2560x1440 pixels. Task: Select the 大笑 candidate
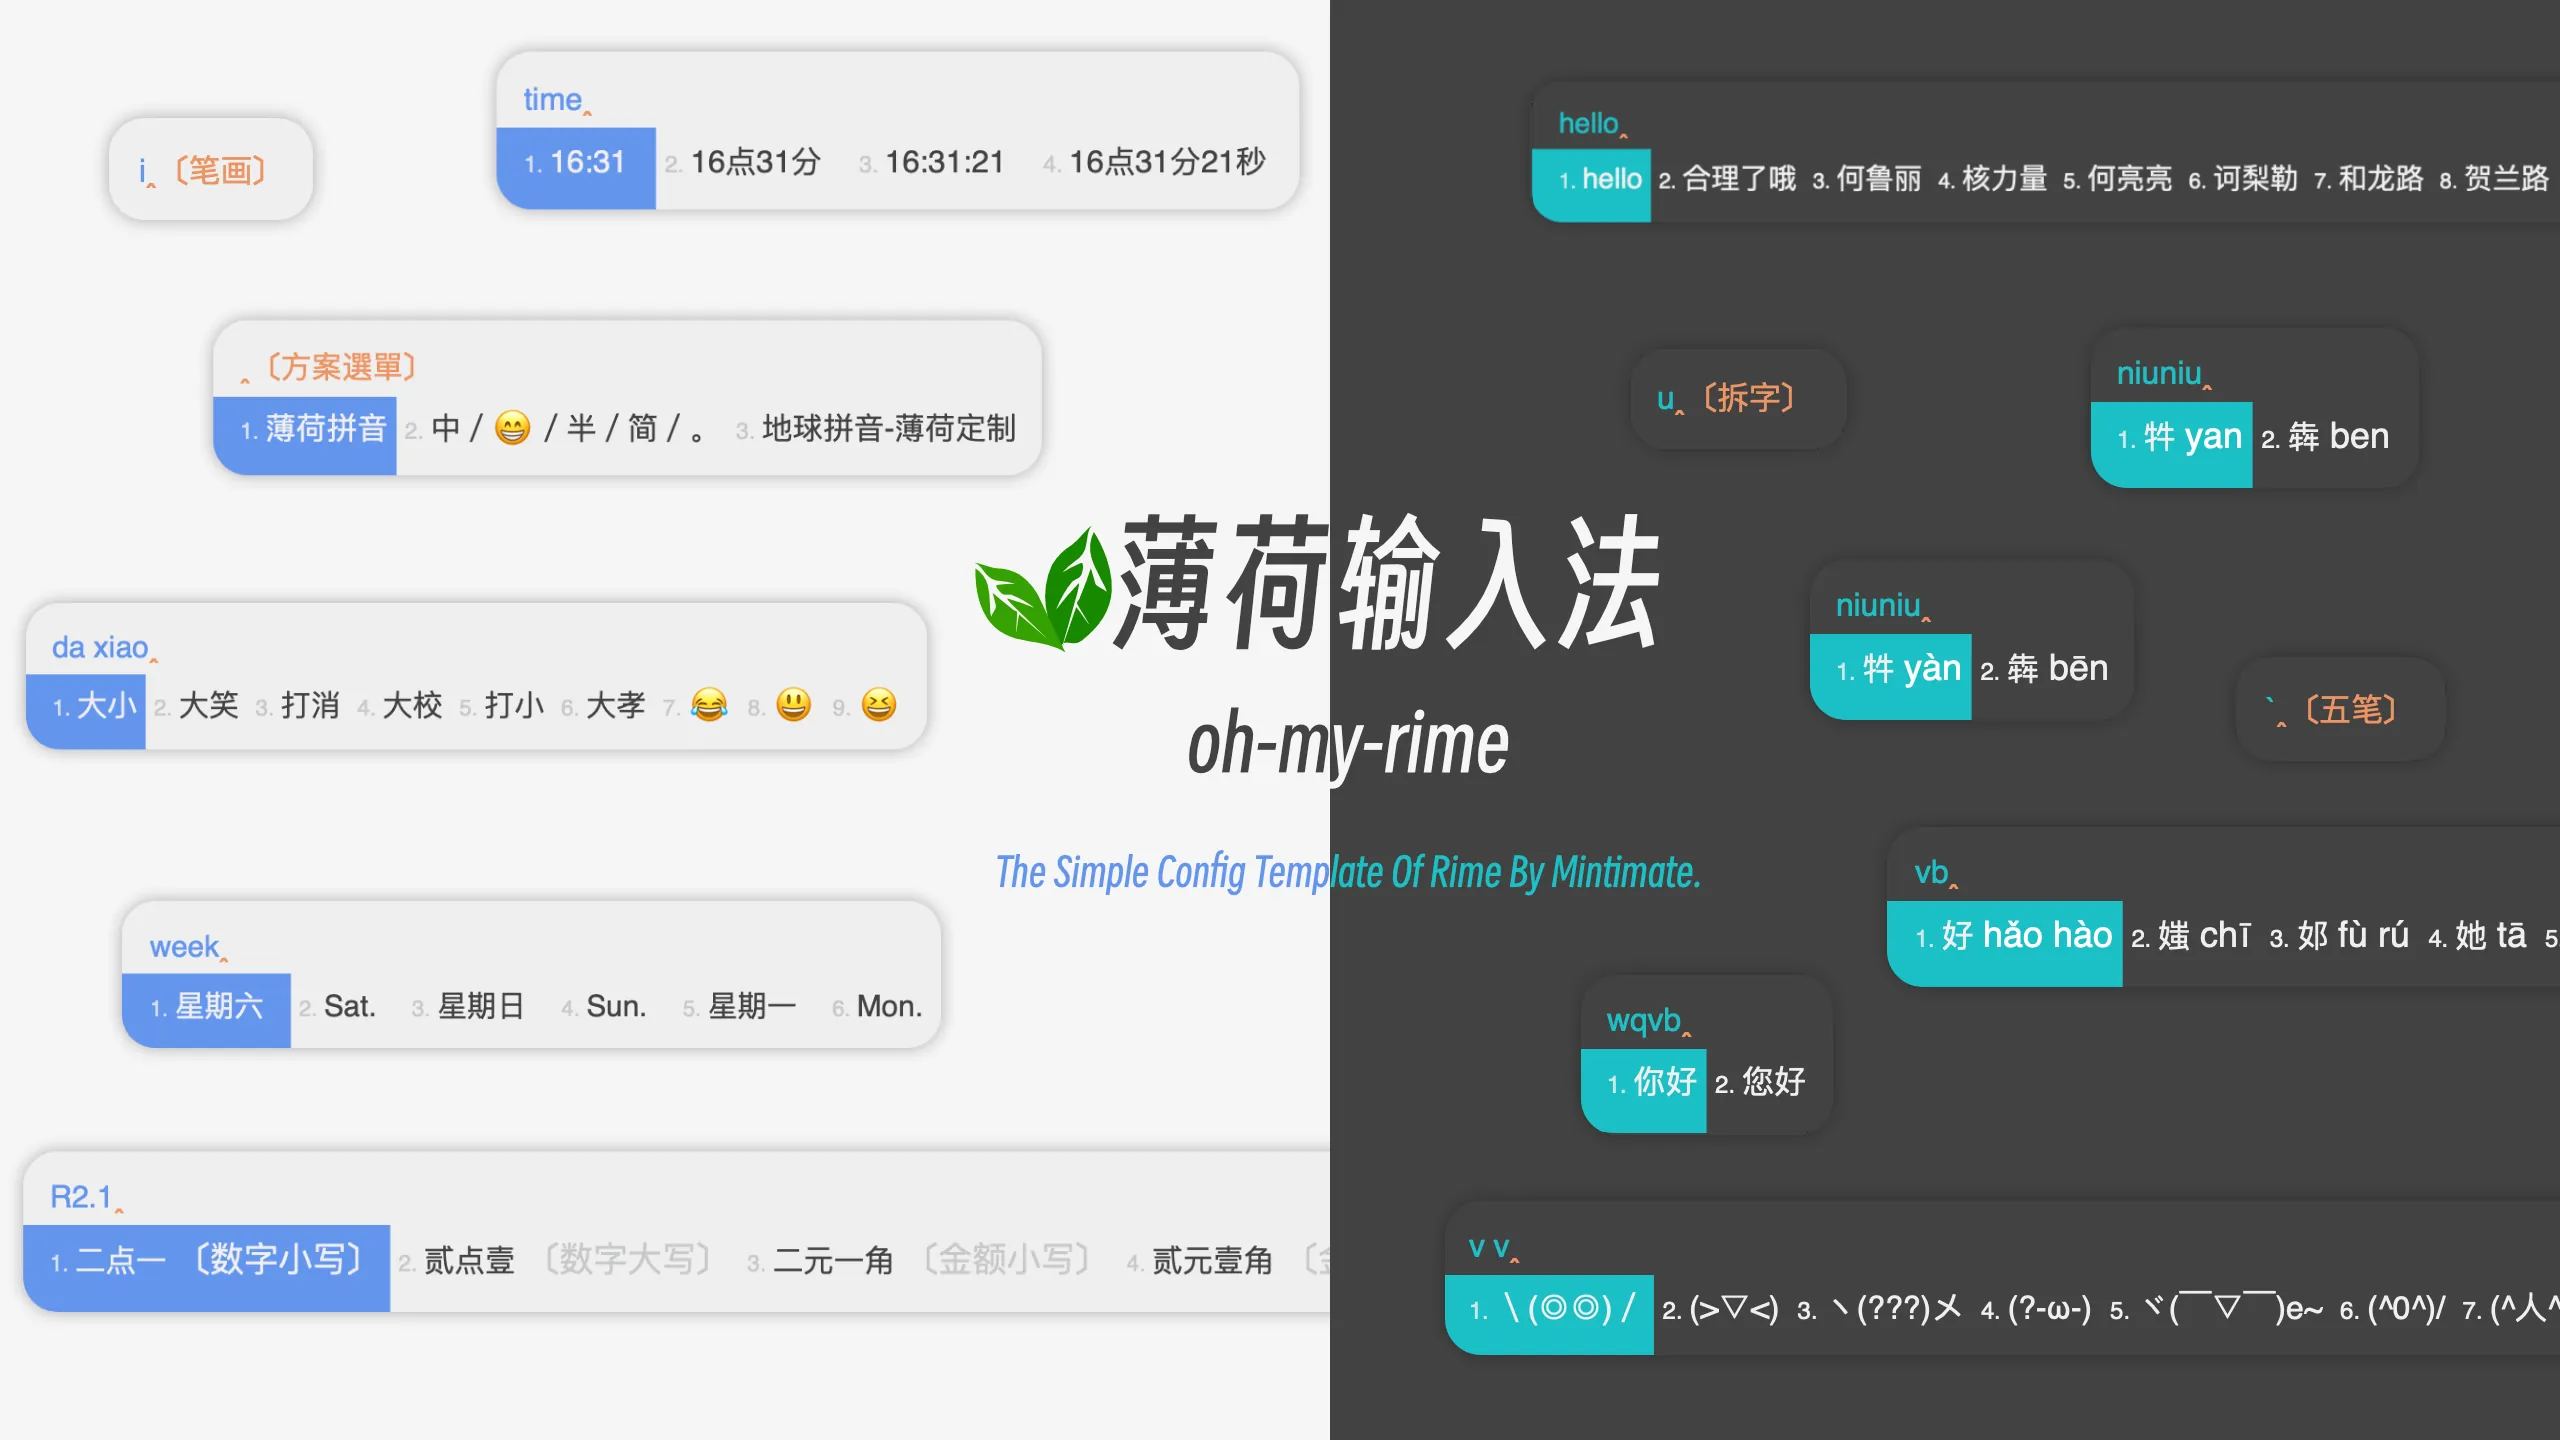click(208, 706)
